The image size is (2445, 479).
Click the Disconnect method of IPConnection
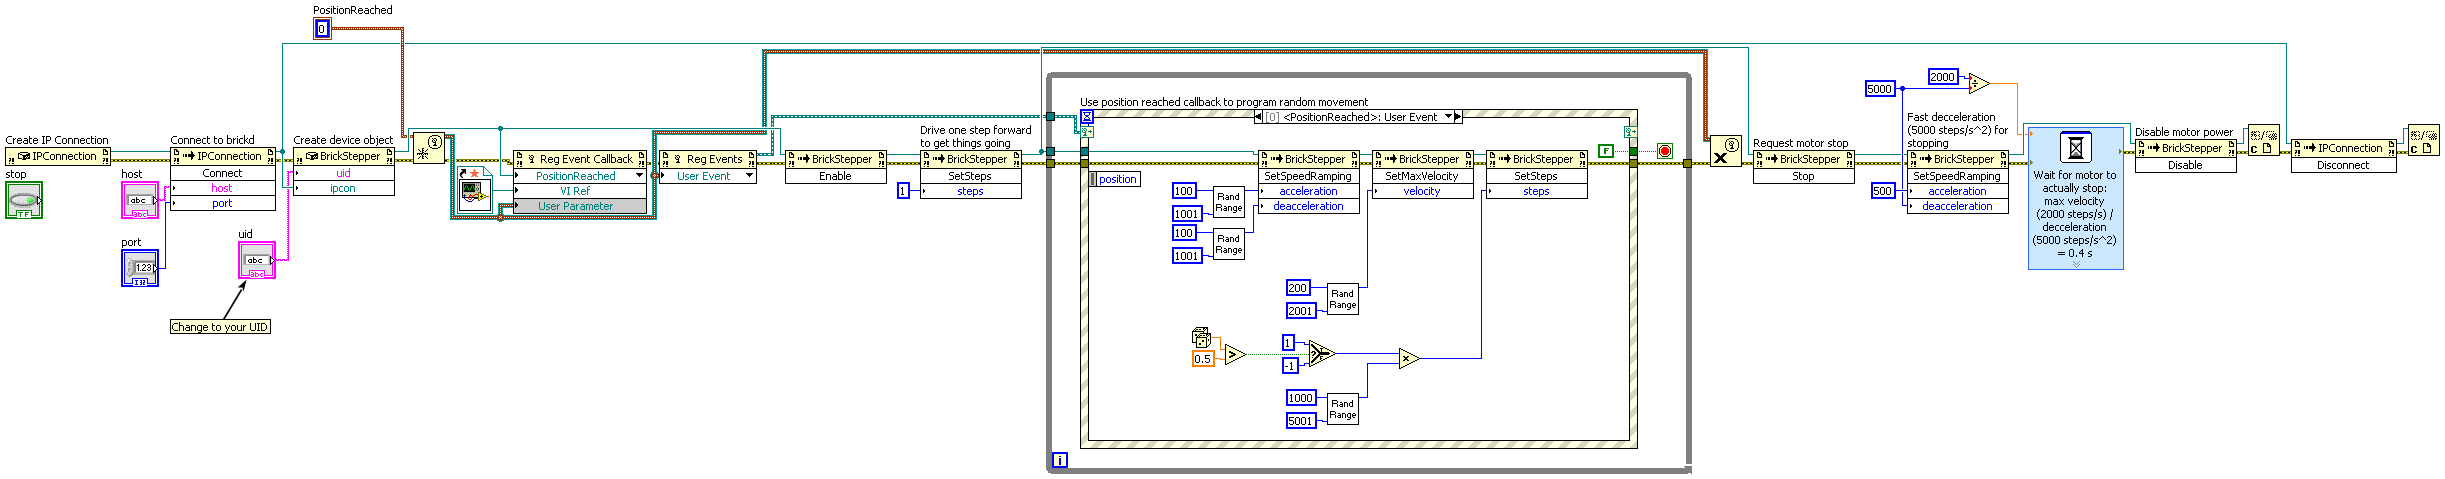pyautogui.click(x=2342, y=166)
